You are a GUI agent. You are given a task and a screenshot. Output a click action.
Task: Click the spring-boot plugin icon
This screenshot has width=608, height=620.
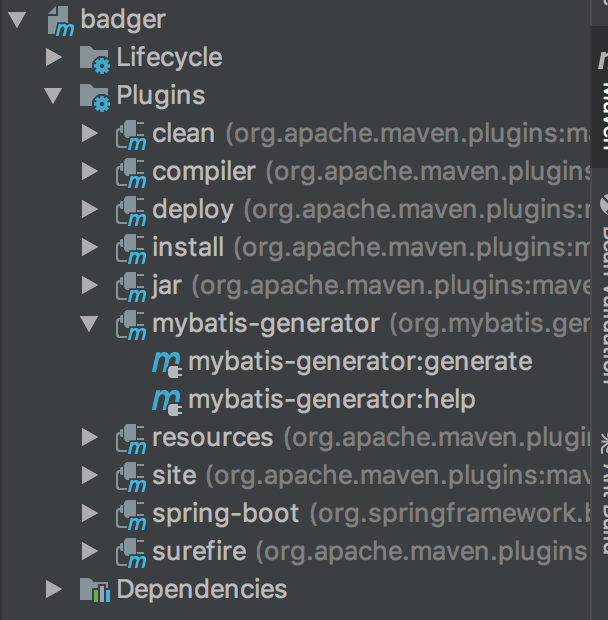pos(130,514)
